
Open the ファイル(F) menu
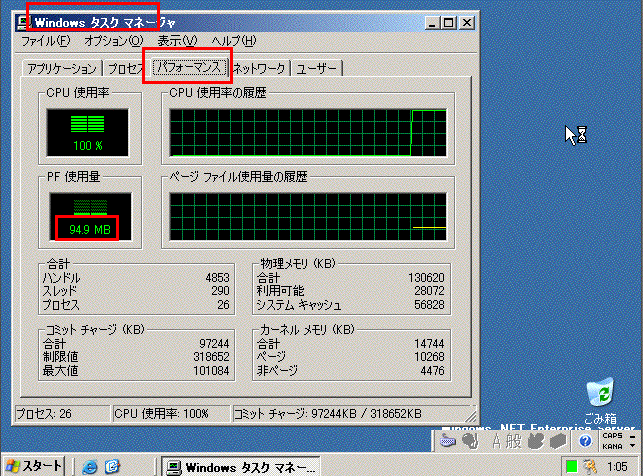tap(45, 41)
